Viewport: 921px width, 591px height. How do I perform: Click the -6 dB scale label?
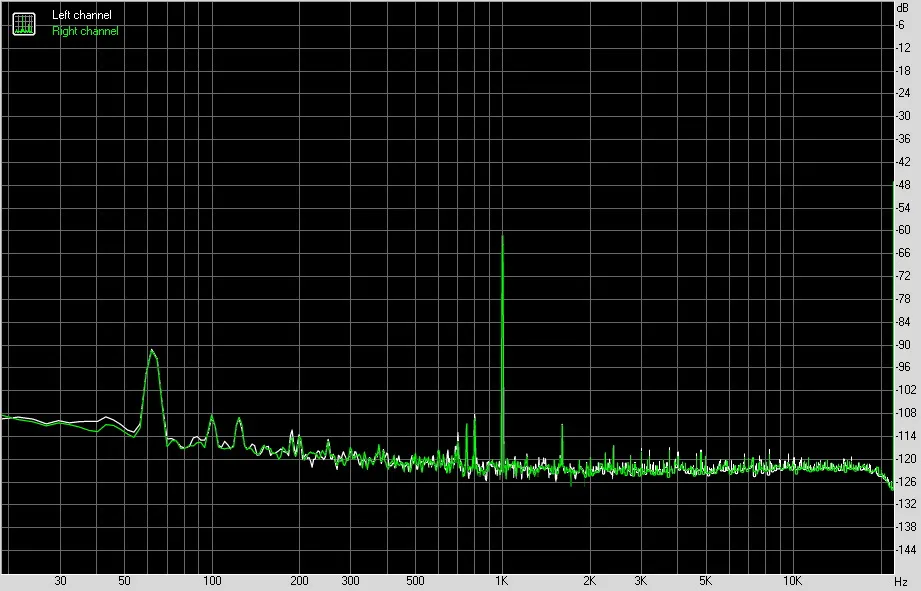coord(900,25)
